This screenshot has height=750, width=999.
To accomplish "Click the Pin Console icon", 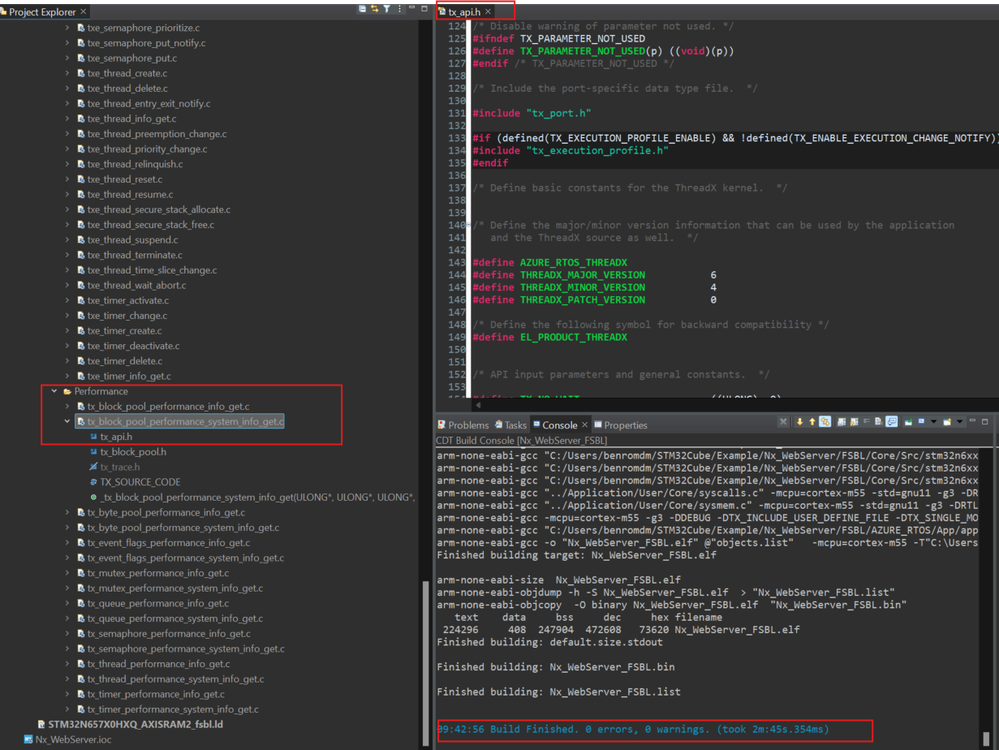I will (x=909, y=422).
